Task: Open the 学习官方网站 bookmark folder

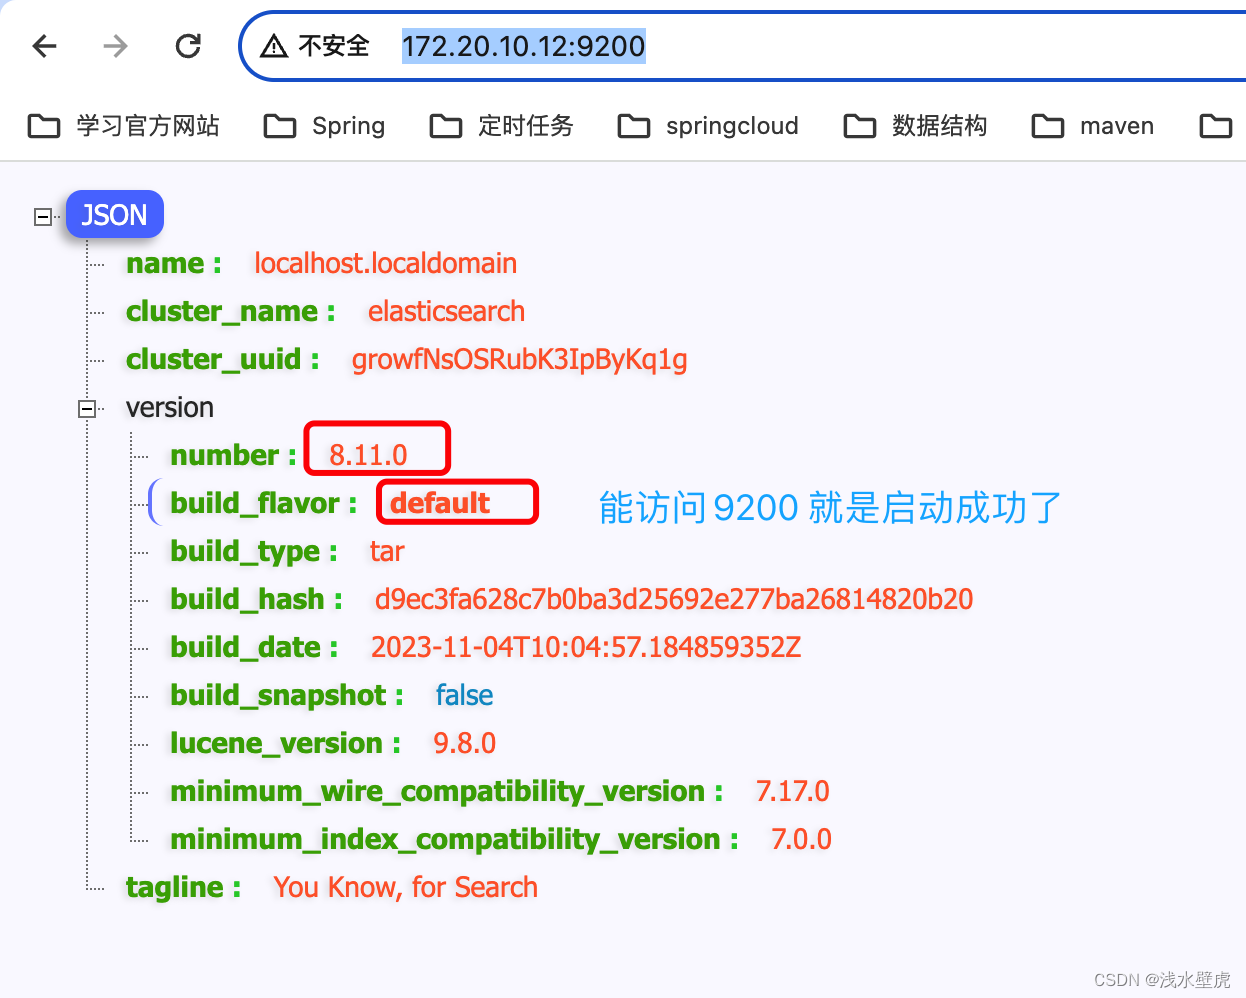Action: pos(124,126)
